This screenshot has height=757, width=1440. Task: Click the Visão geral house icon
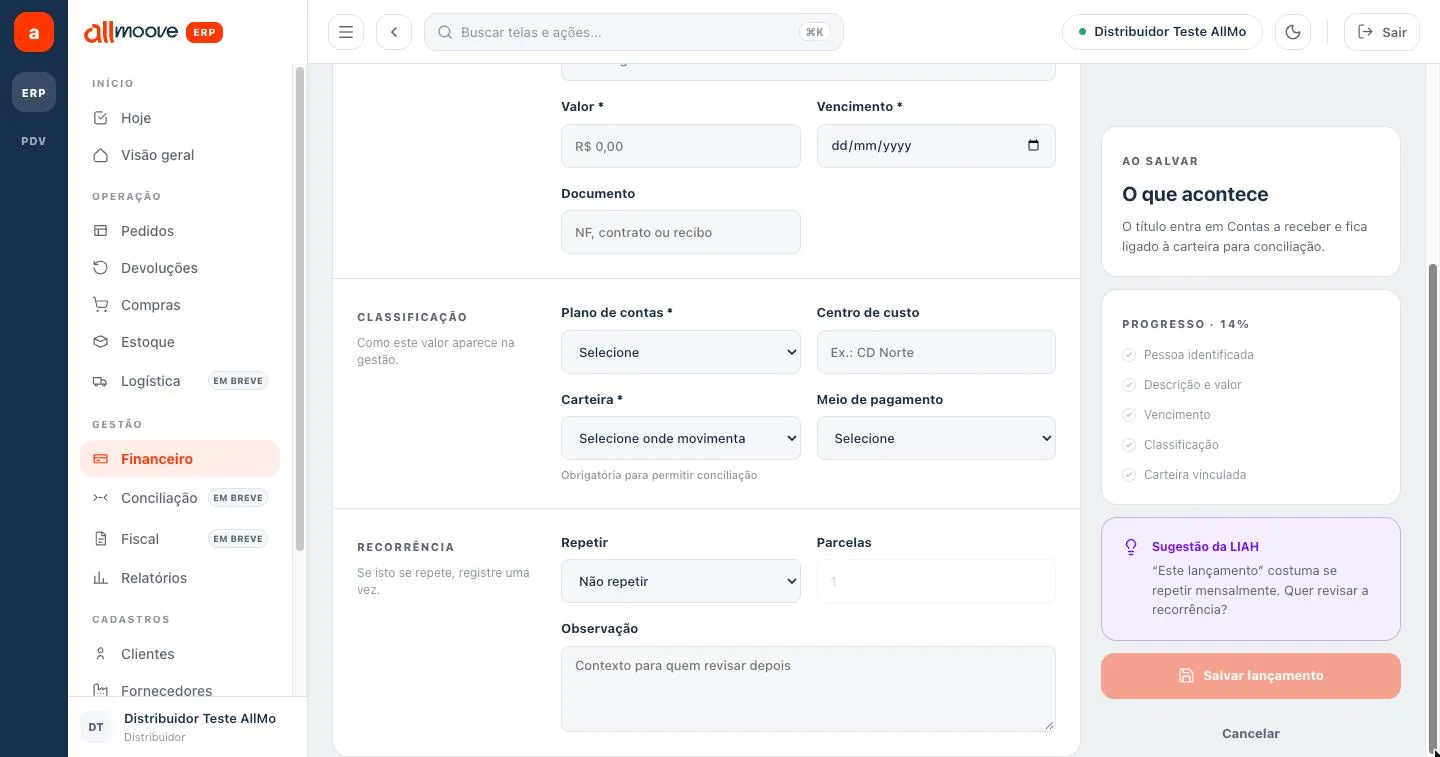point(100,155)
